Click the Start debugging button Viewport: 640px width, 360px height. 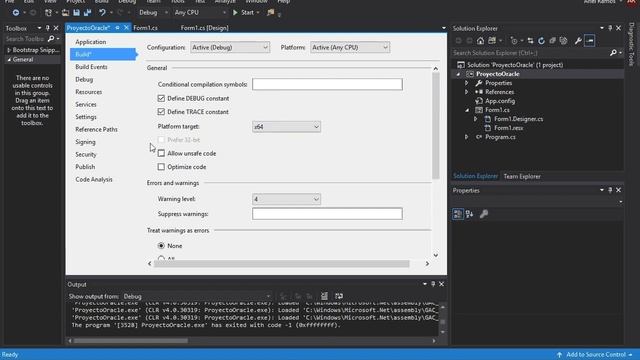(244, 13)
